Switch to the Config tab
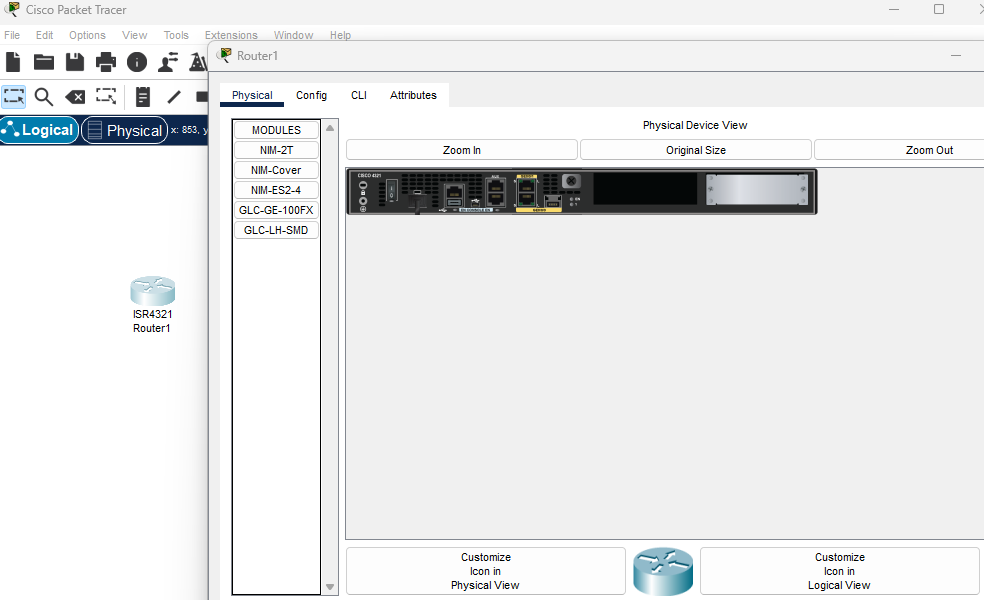984x600 pixels. click(x=311, y=95)
